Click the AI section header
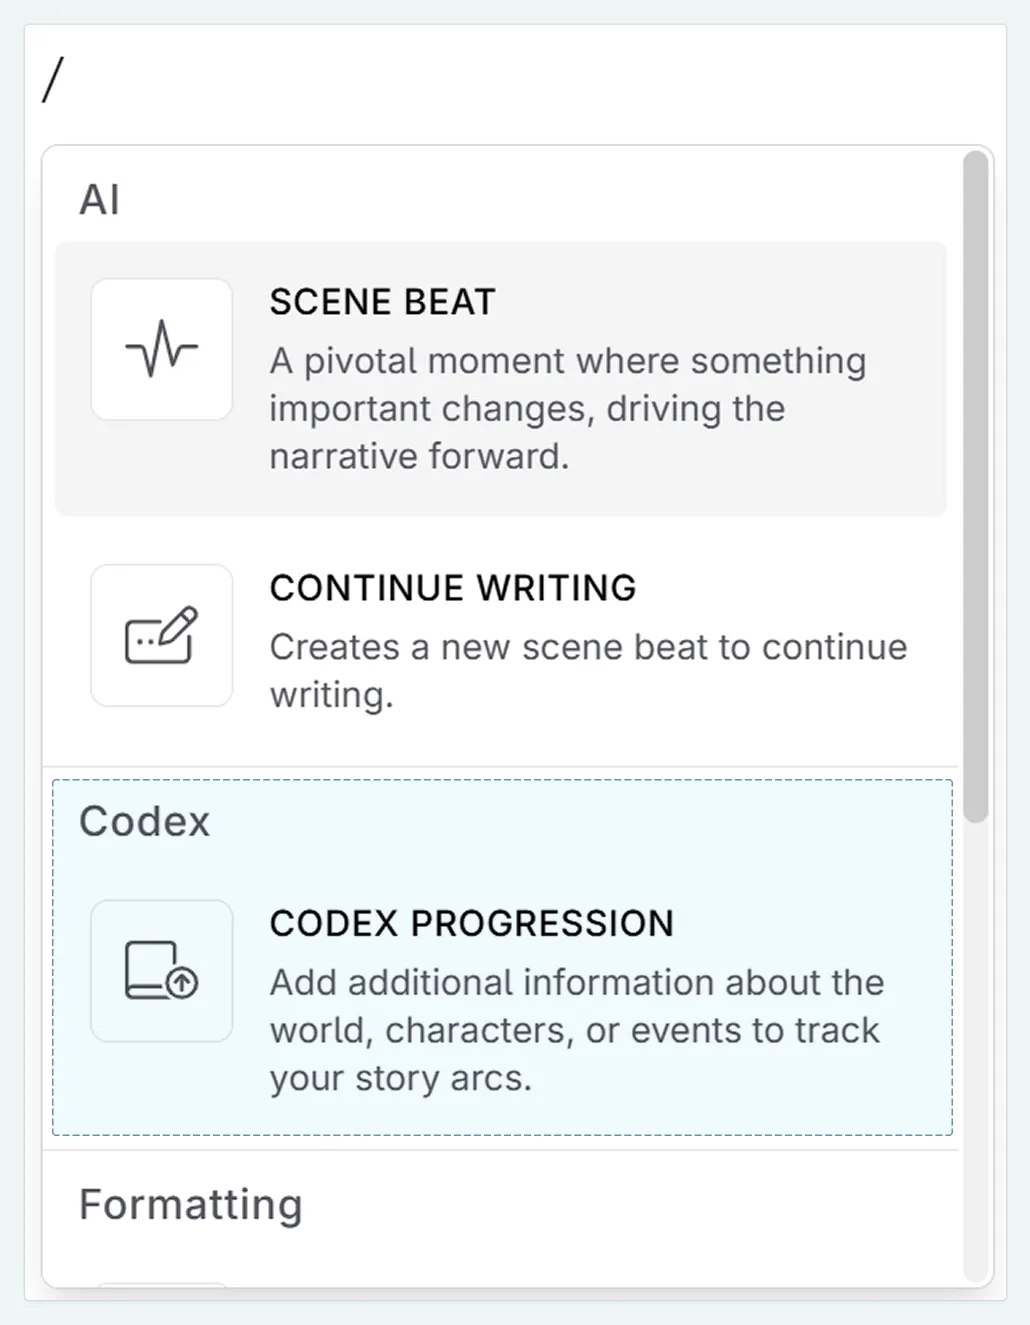The height and width of the screenshot is (1325, 1030). click(x=99, y=198)
